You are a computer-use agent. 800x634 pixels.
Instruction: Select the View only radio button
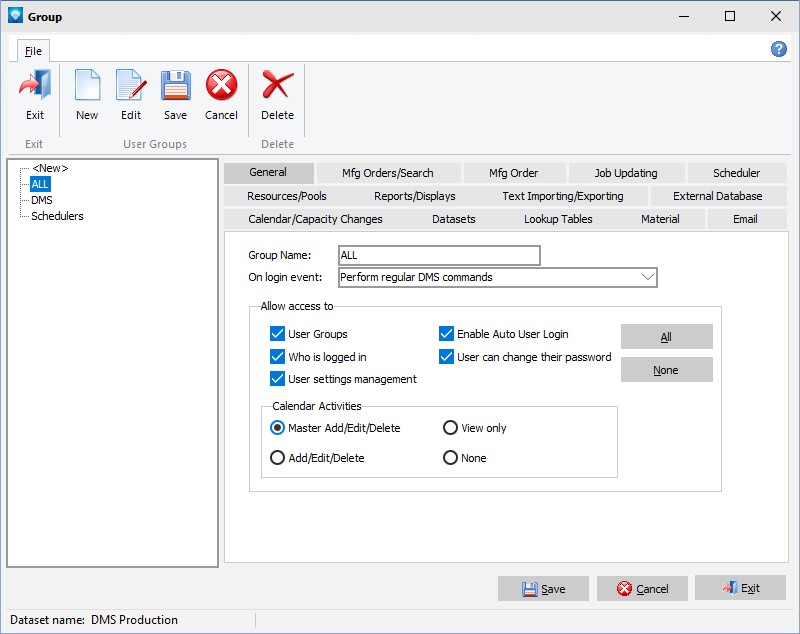(450, 428)
